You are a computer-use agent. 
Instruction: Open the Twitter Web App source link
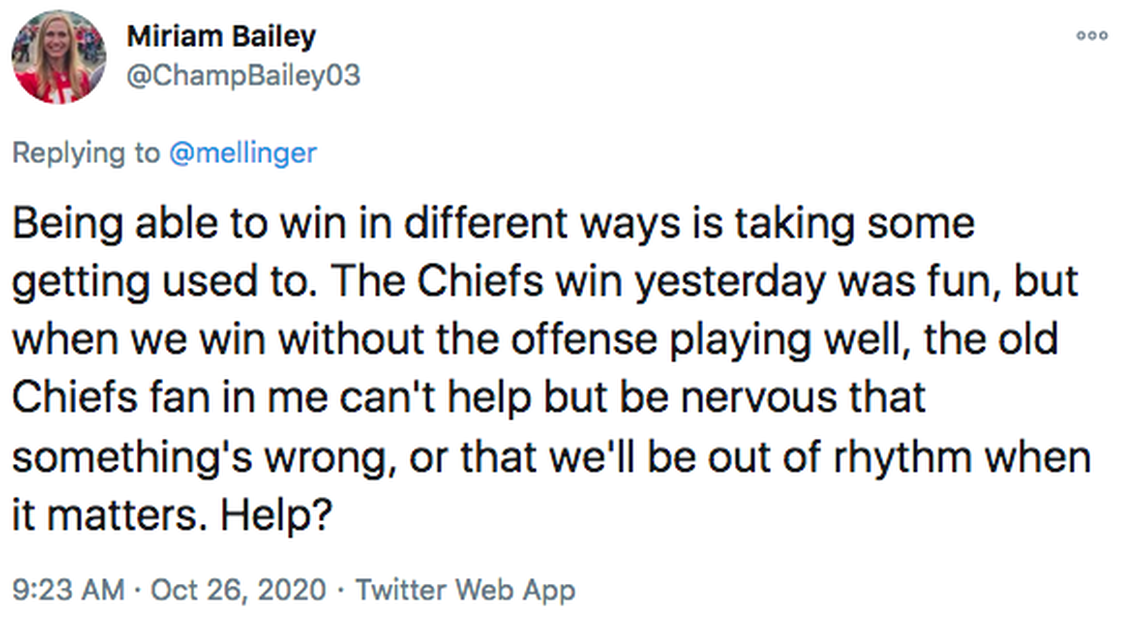(x=466, y=589)
